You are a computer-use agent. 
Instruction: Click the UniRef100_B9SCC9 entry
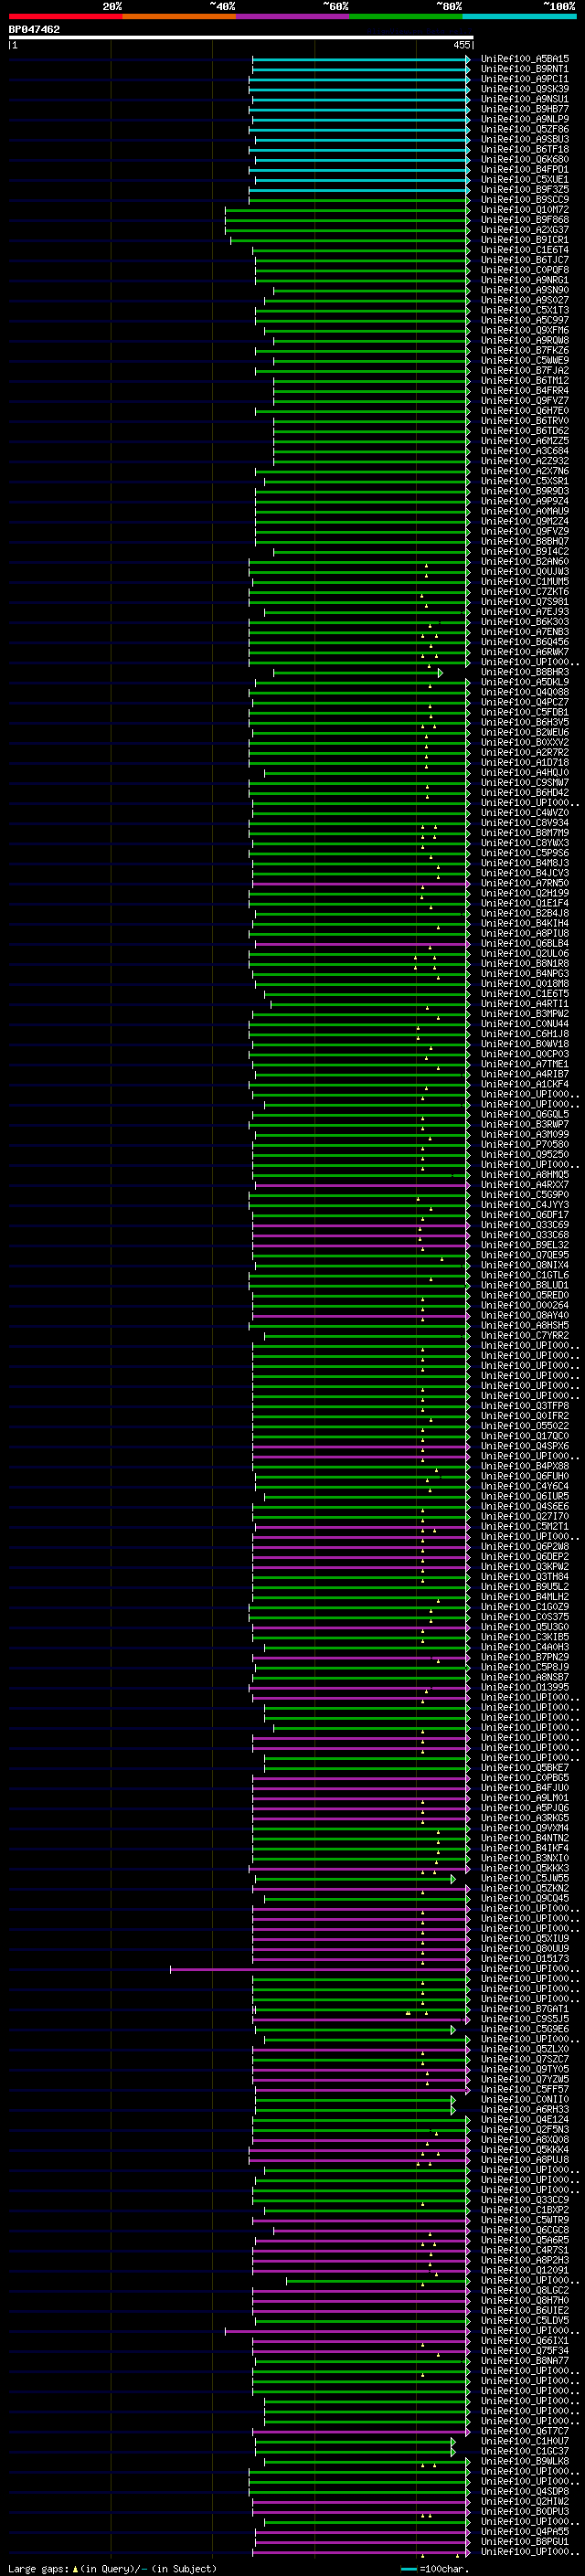point(525,200)
